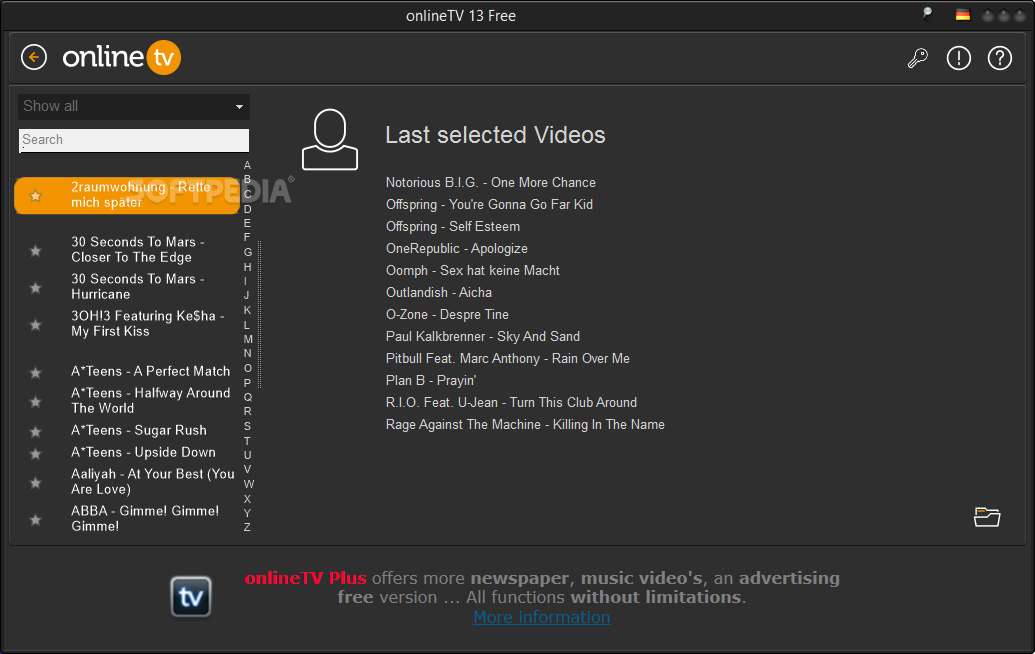
Task: Click the onlineTV Plus tv icon
Action: [x=191, y=597]
